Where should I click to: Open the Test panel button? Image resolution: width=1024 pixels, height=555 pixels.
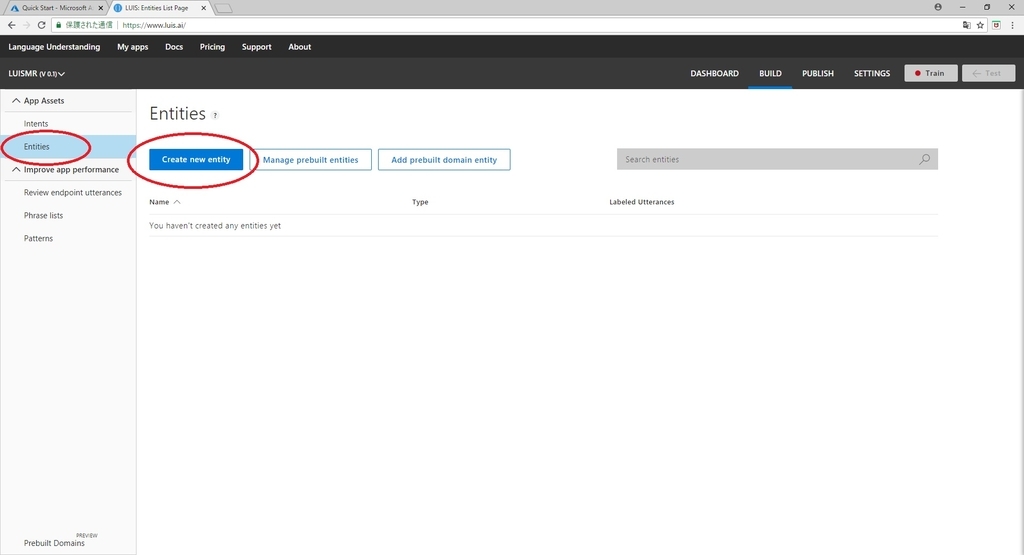click(988, 73)
